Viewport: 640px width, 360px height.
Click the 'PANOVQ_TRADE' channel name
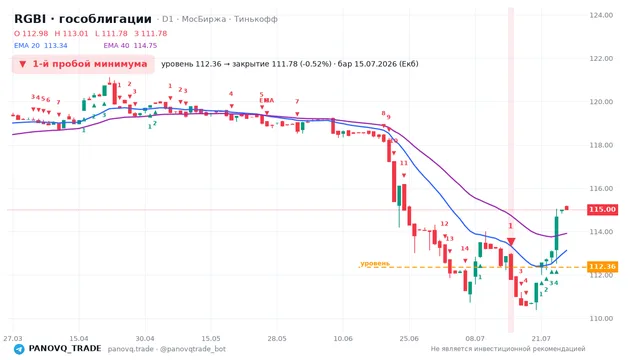(65, 349)
